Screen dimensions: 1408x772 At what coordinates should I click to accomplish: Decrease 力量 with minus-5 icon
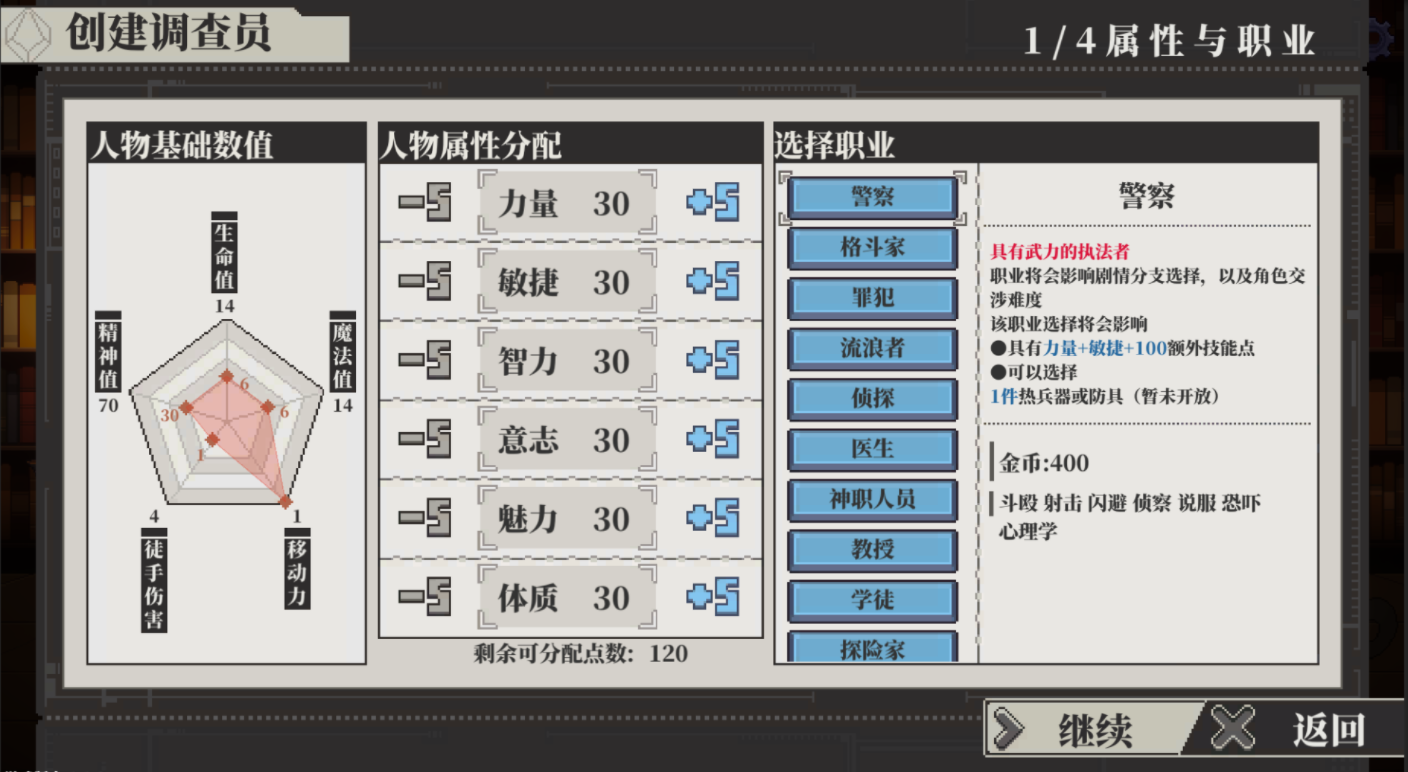coord(425,203)
